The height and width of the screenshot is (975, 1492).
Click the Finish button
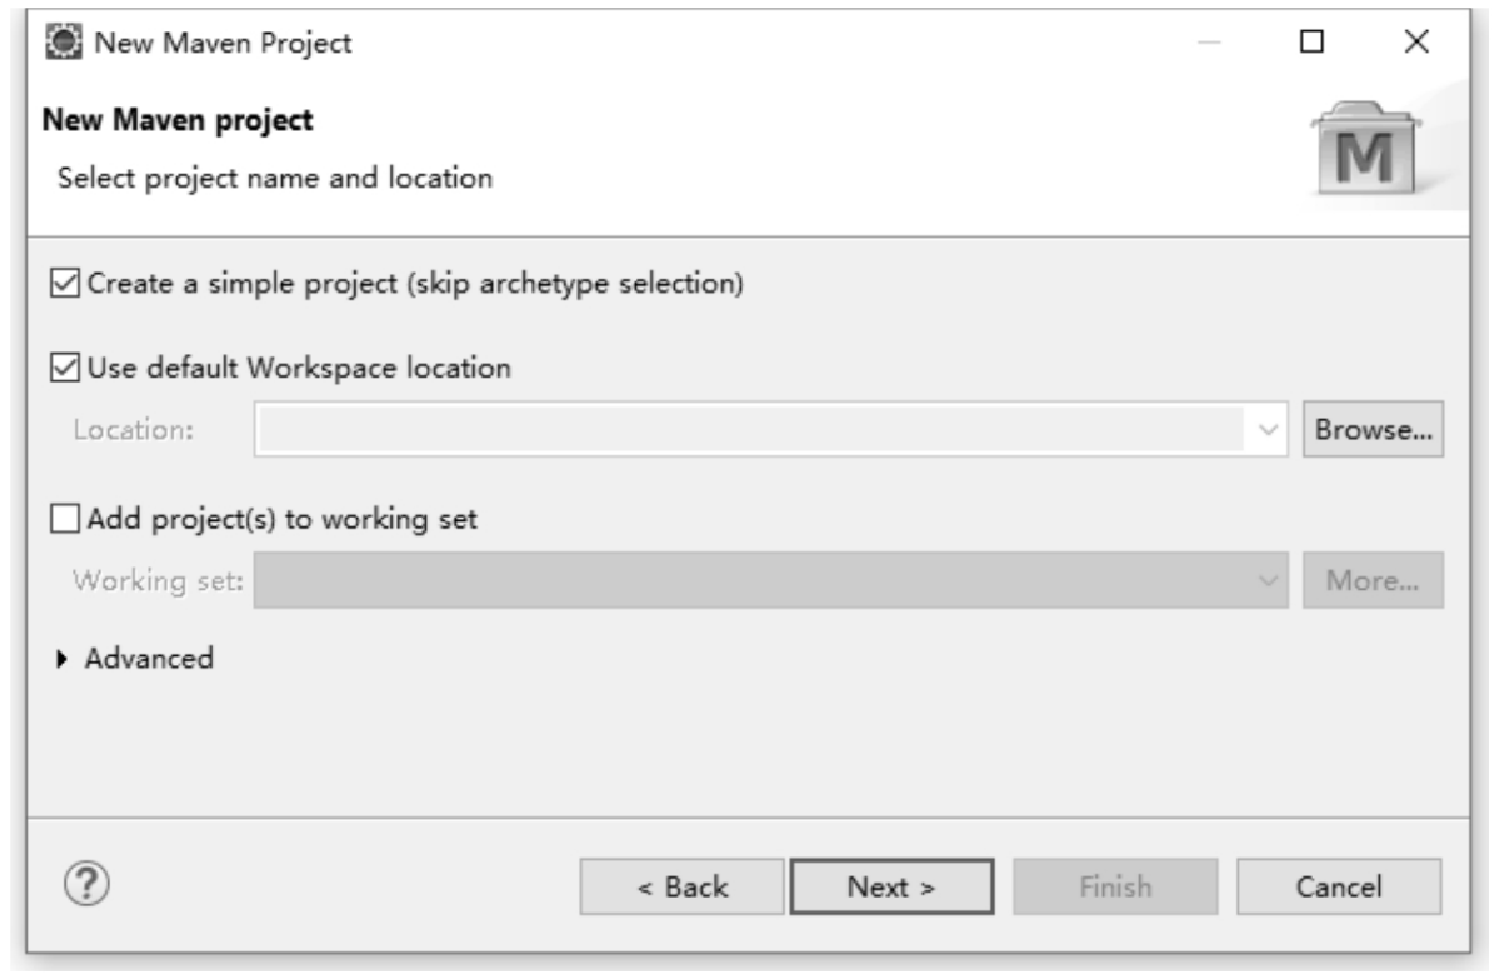pyautogui.click(x=1116, y=887)
